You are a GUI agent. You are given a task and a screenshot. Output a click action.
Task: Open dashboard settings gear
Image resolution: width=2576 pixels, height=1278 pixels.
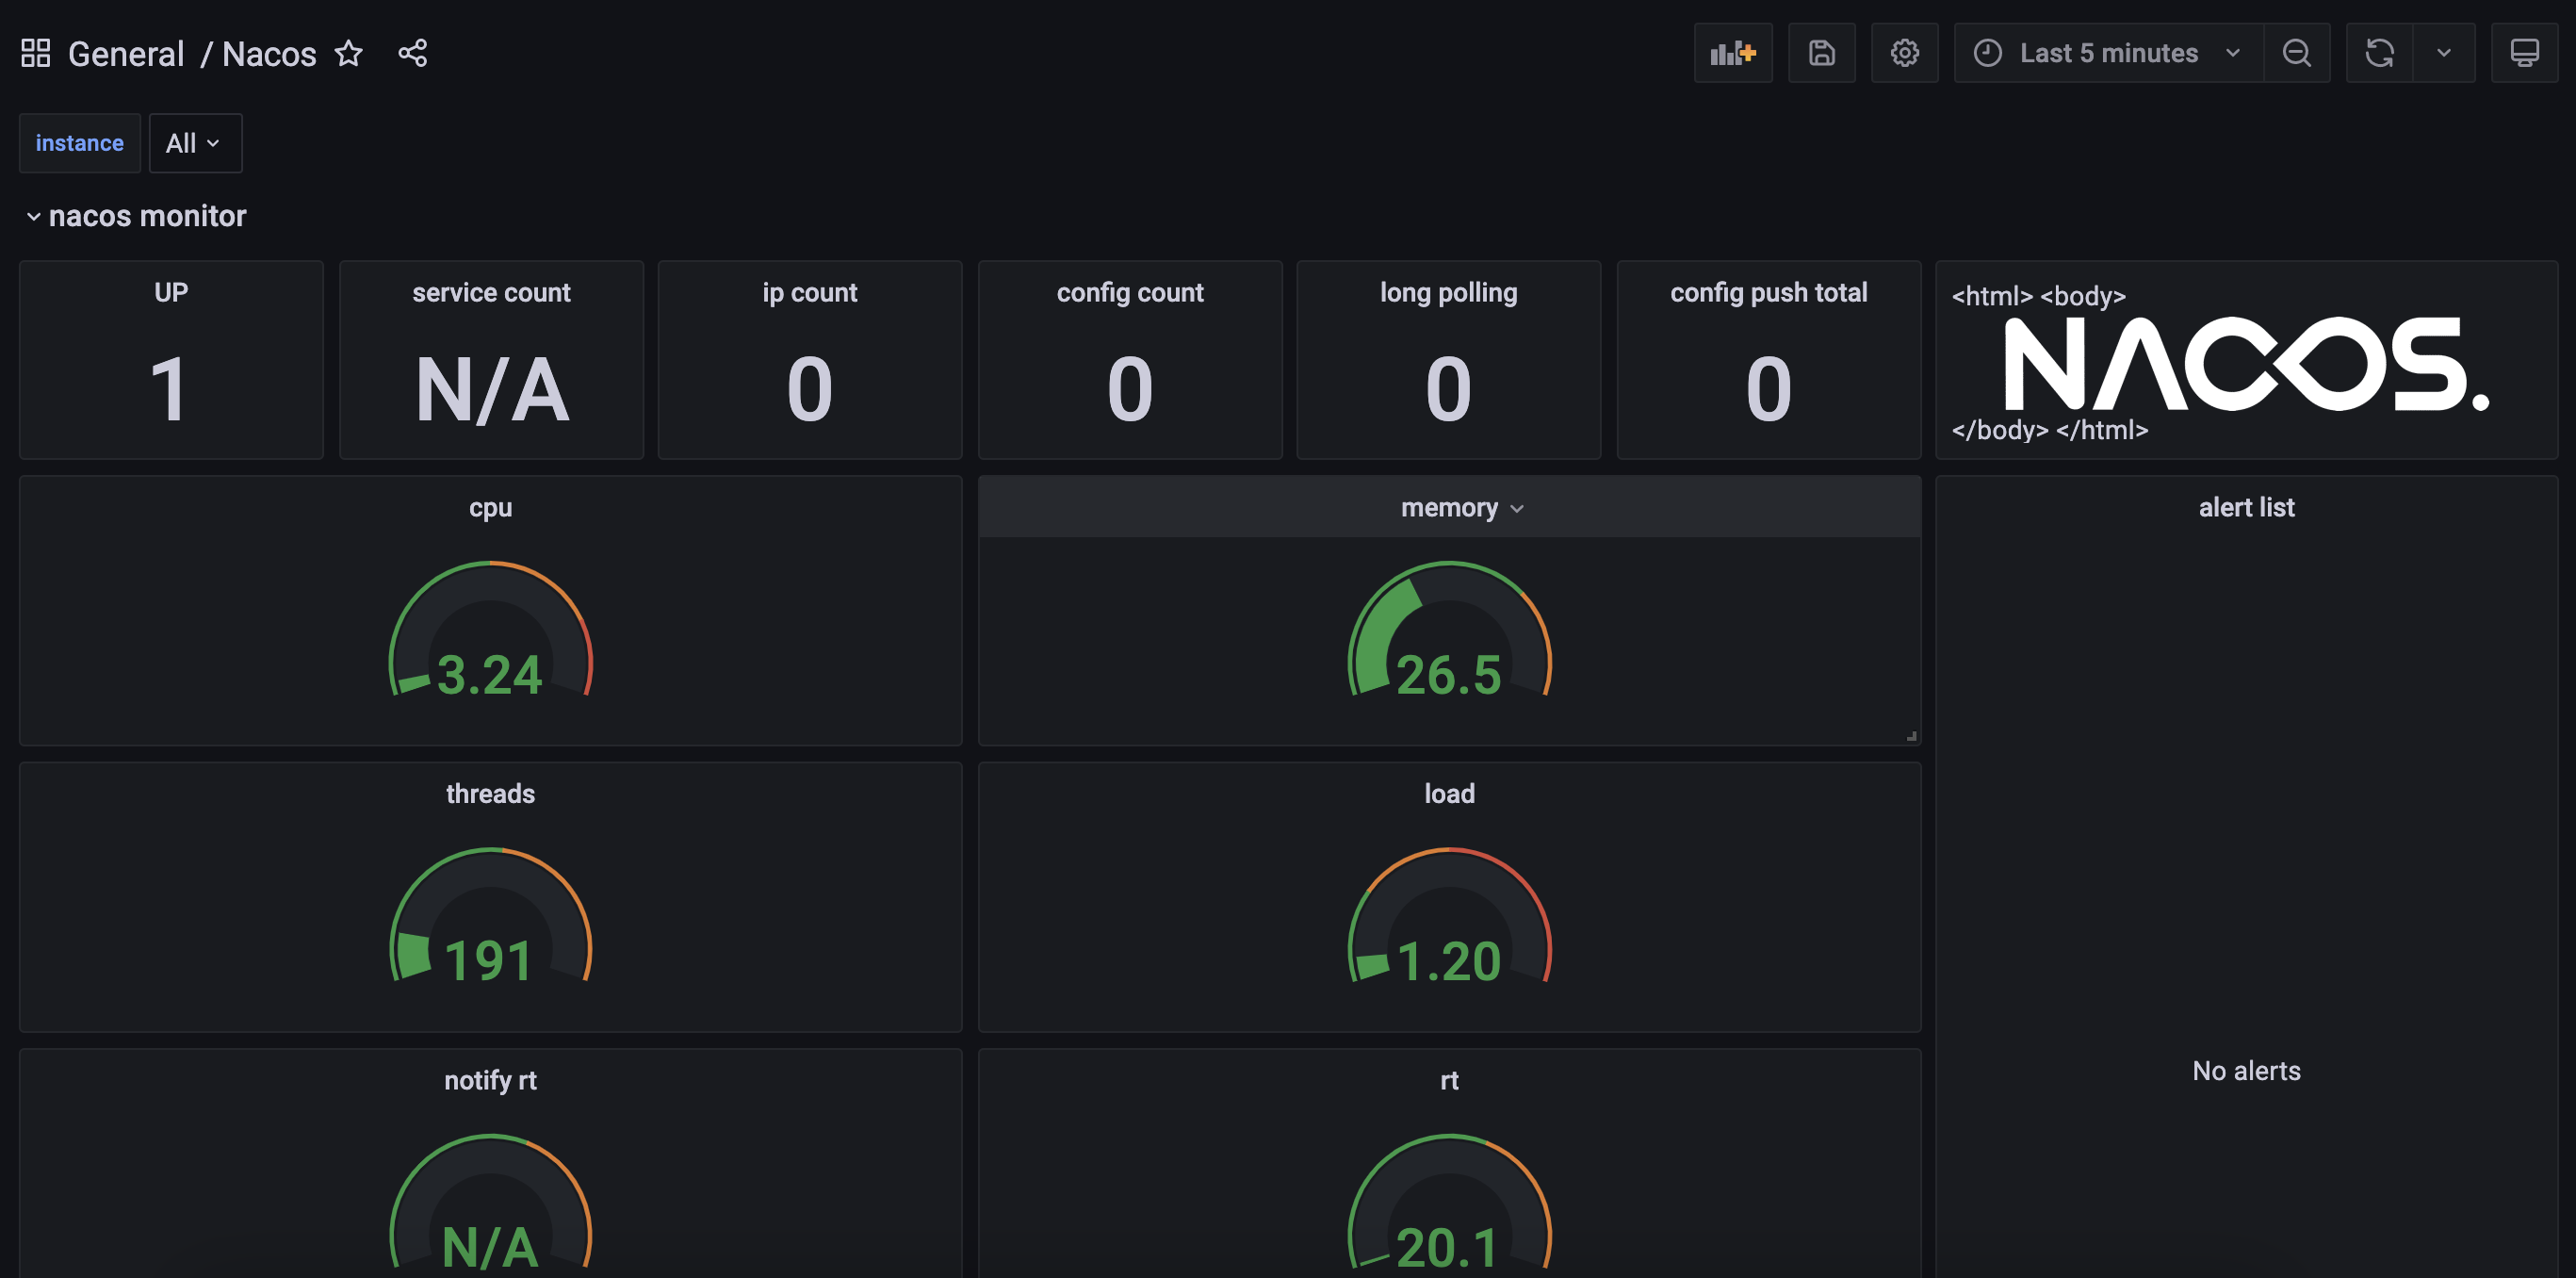[x=1904, y=53]
